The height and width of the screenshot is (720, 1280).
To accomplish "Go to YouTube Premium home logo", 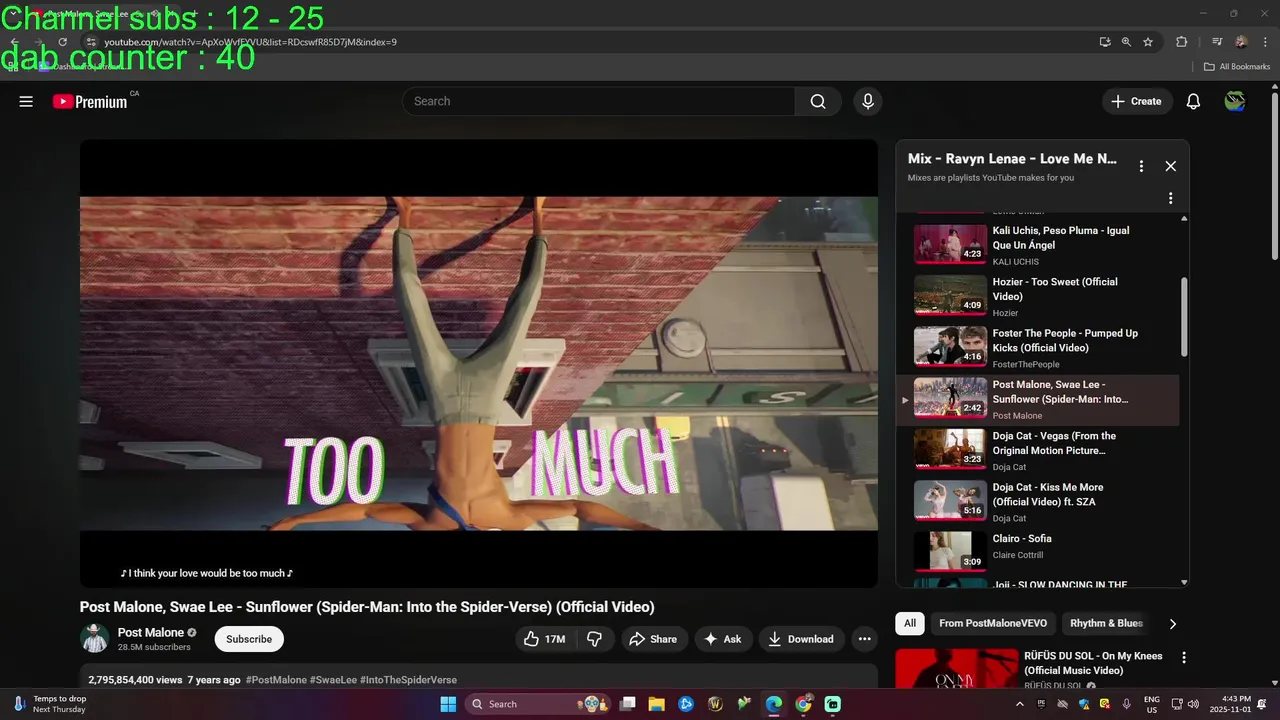I will [x=91, y=101].
